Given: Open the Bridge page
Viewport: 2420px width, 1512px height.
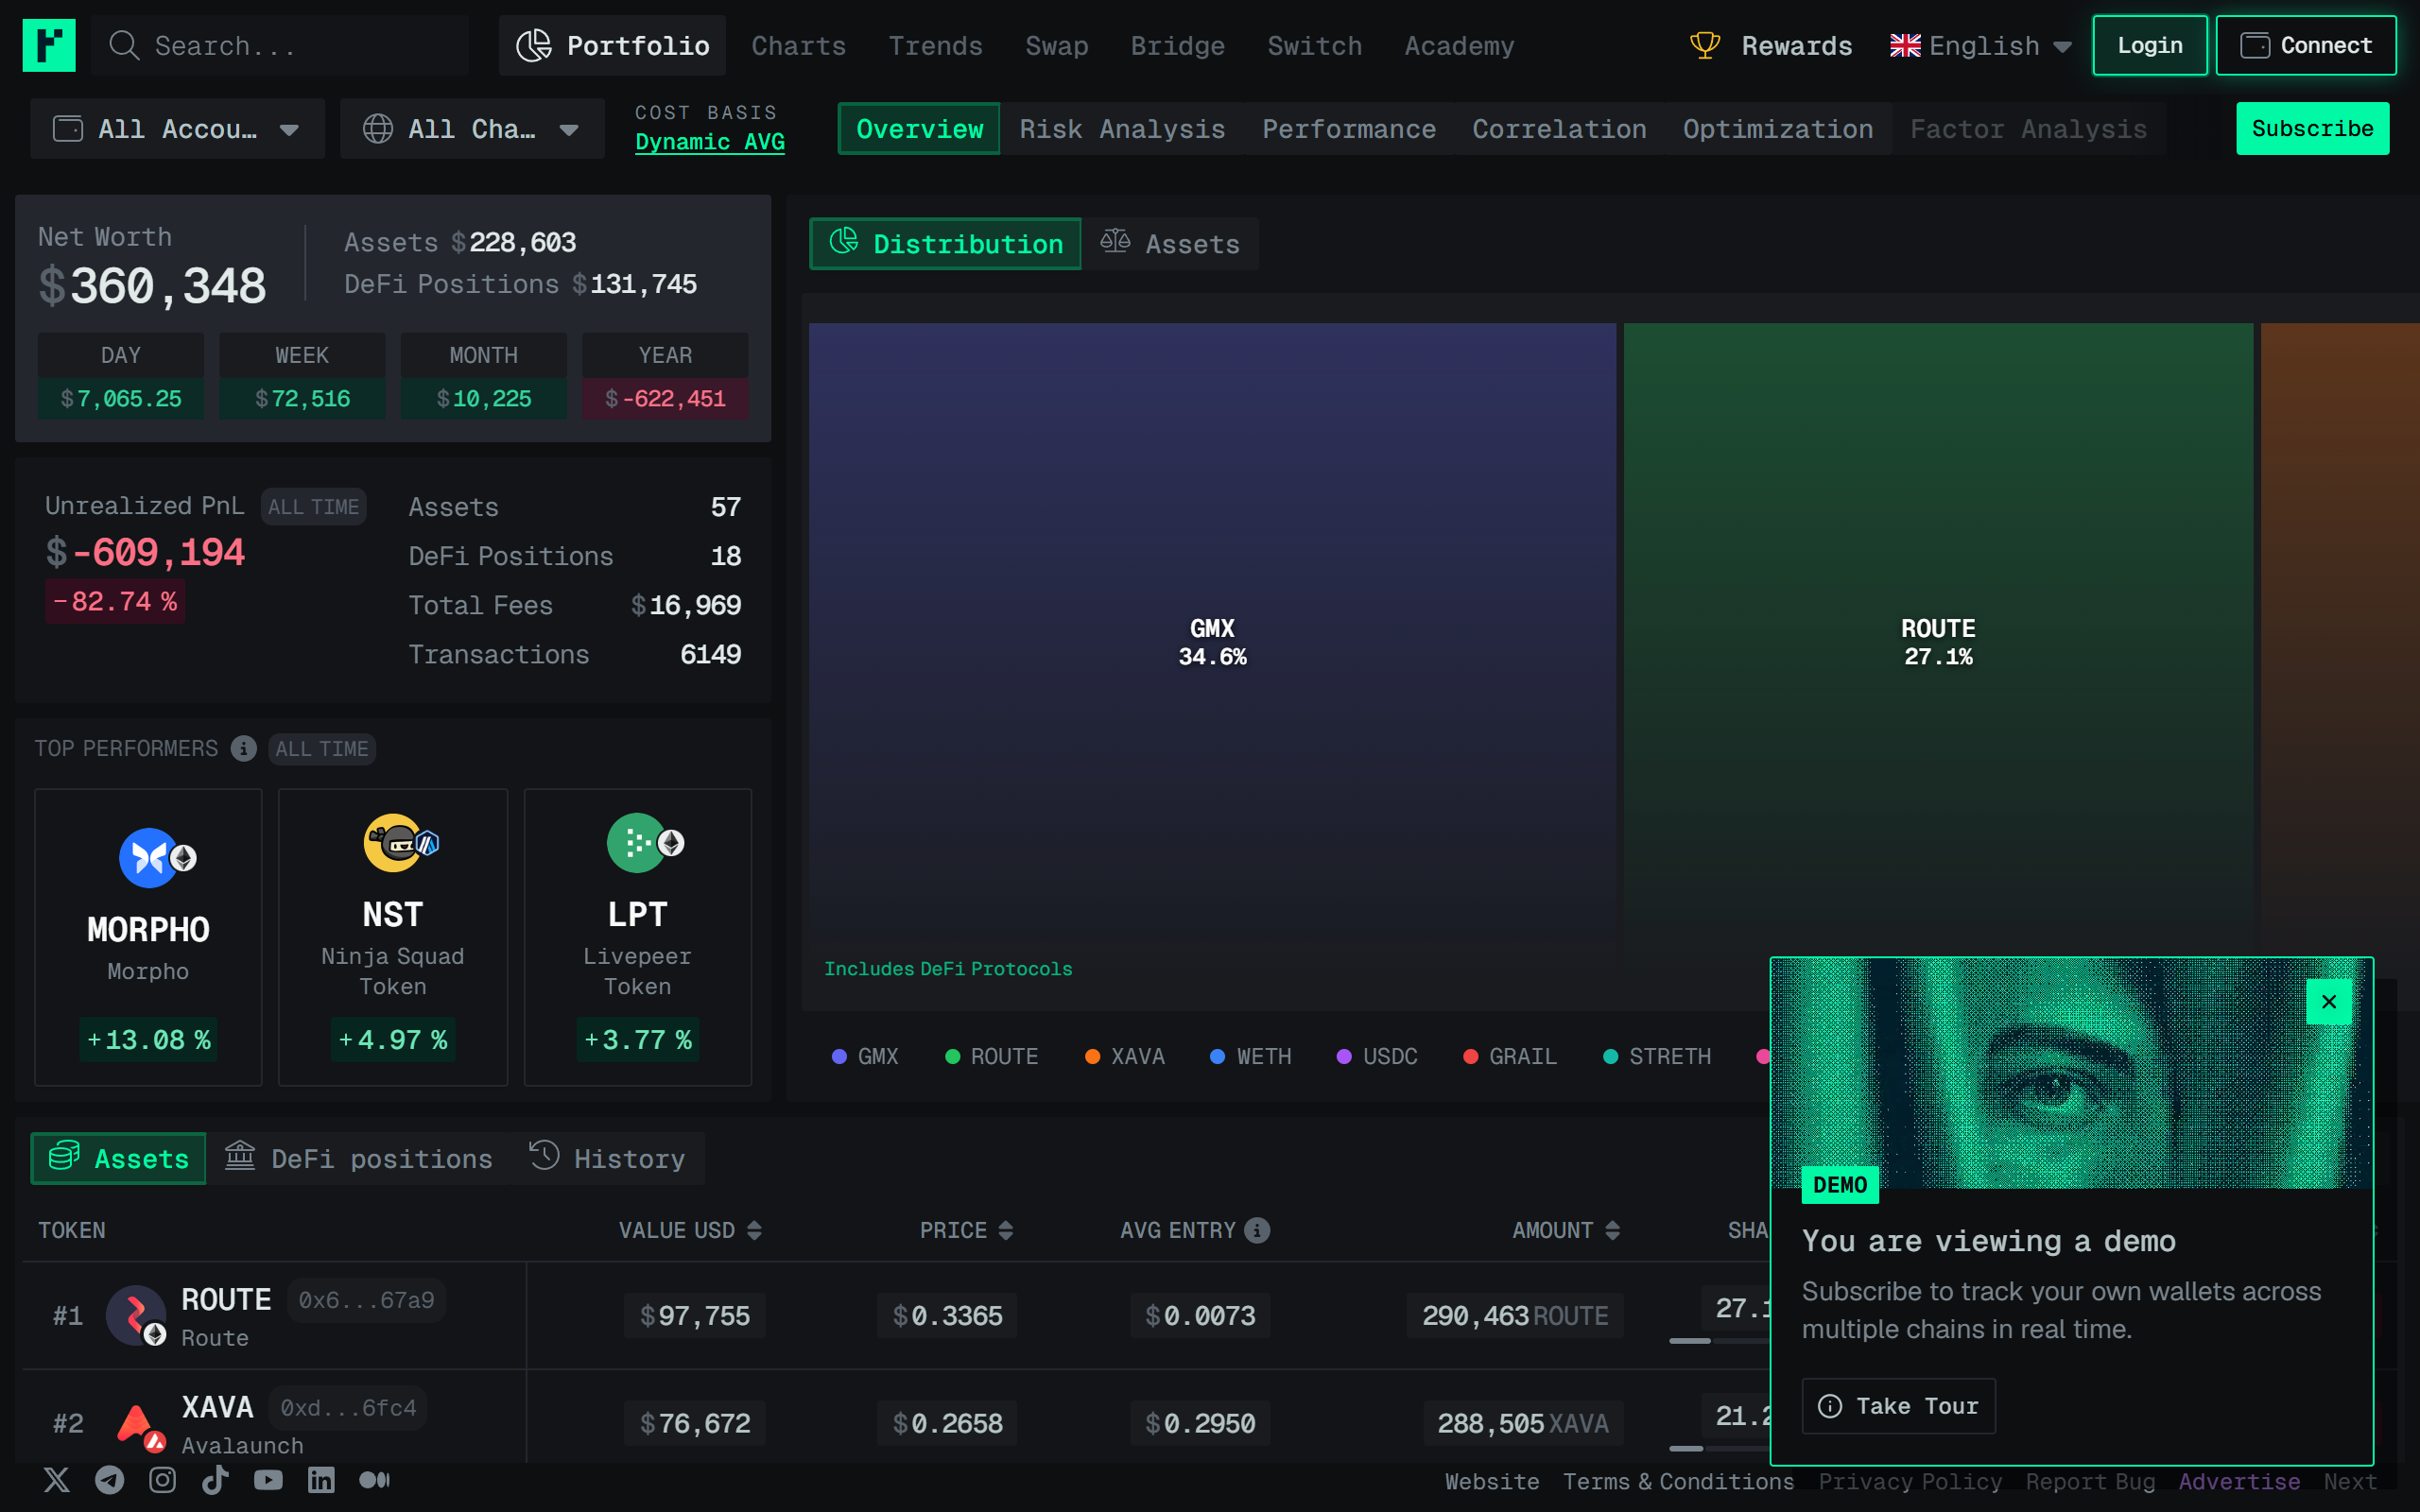Looking at the screenshot, I should tap(1178, 46).
